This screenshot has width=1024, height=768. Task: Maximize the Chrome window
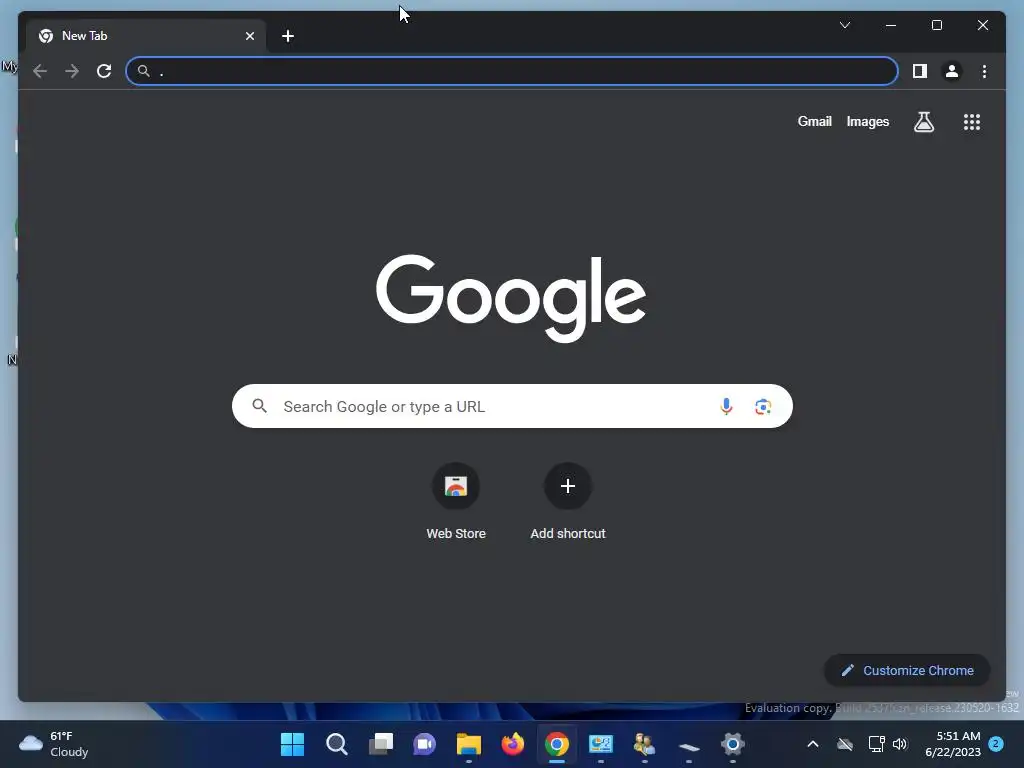tap(936, 25)
